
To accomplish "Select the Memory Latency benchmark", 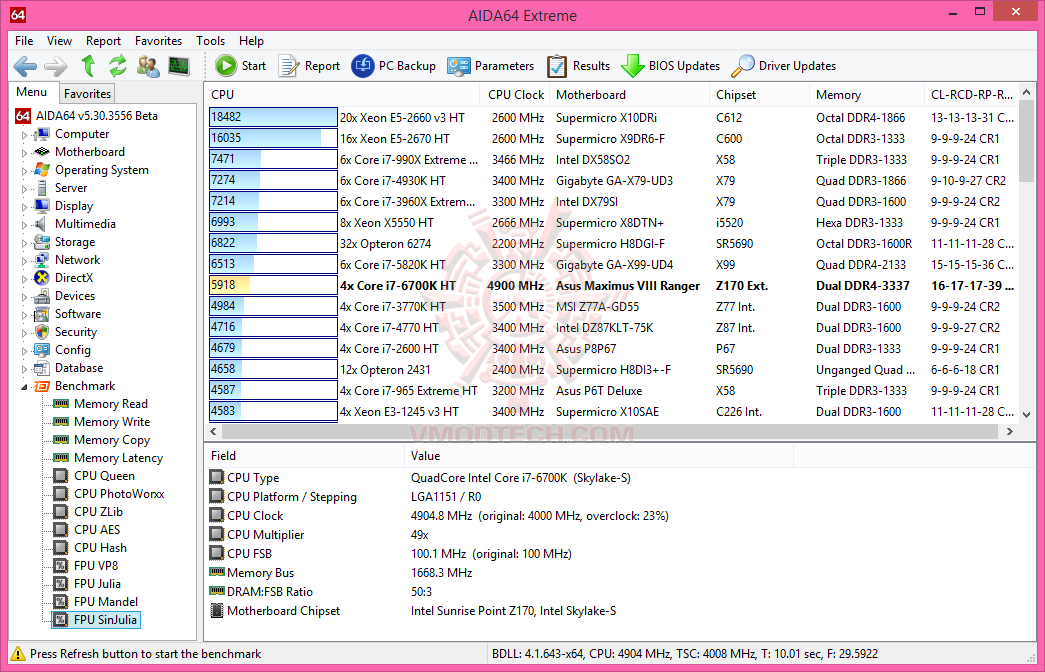I will click(118, 458).
